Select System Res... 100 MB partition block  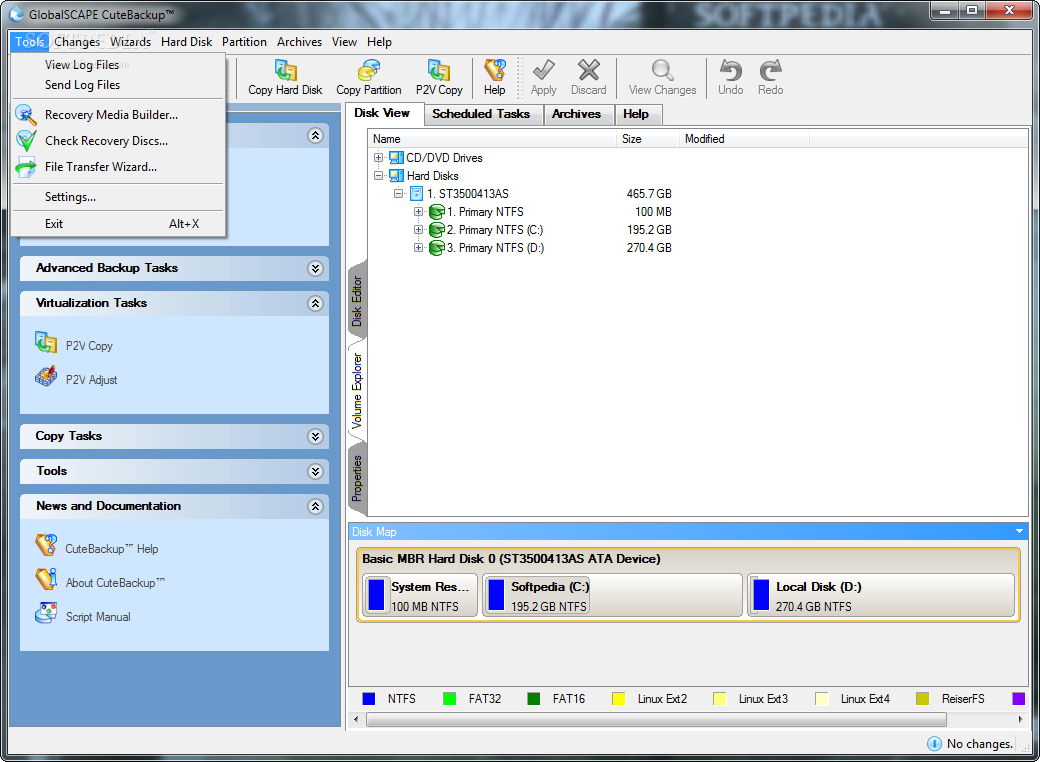(420, 596)
